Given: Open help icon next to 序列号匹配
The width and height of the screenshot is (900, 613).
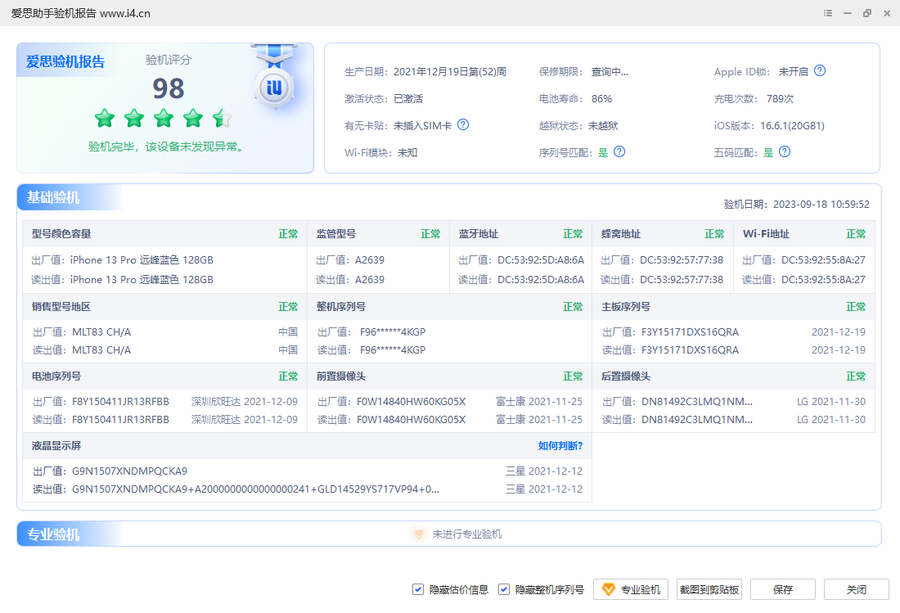Looking at the screenshot, I should coord(619,152).
